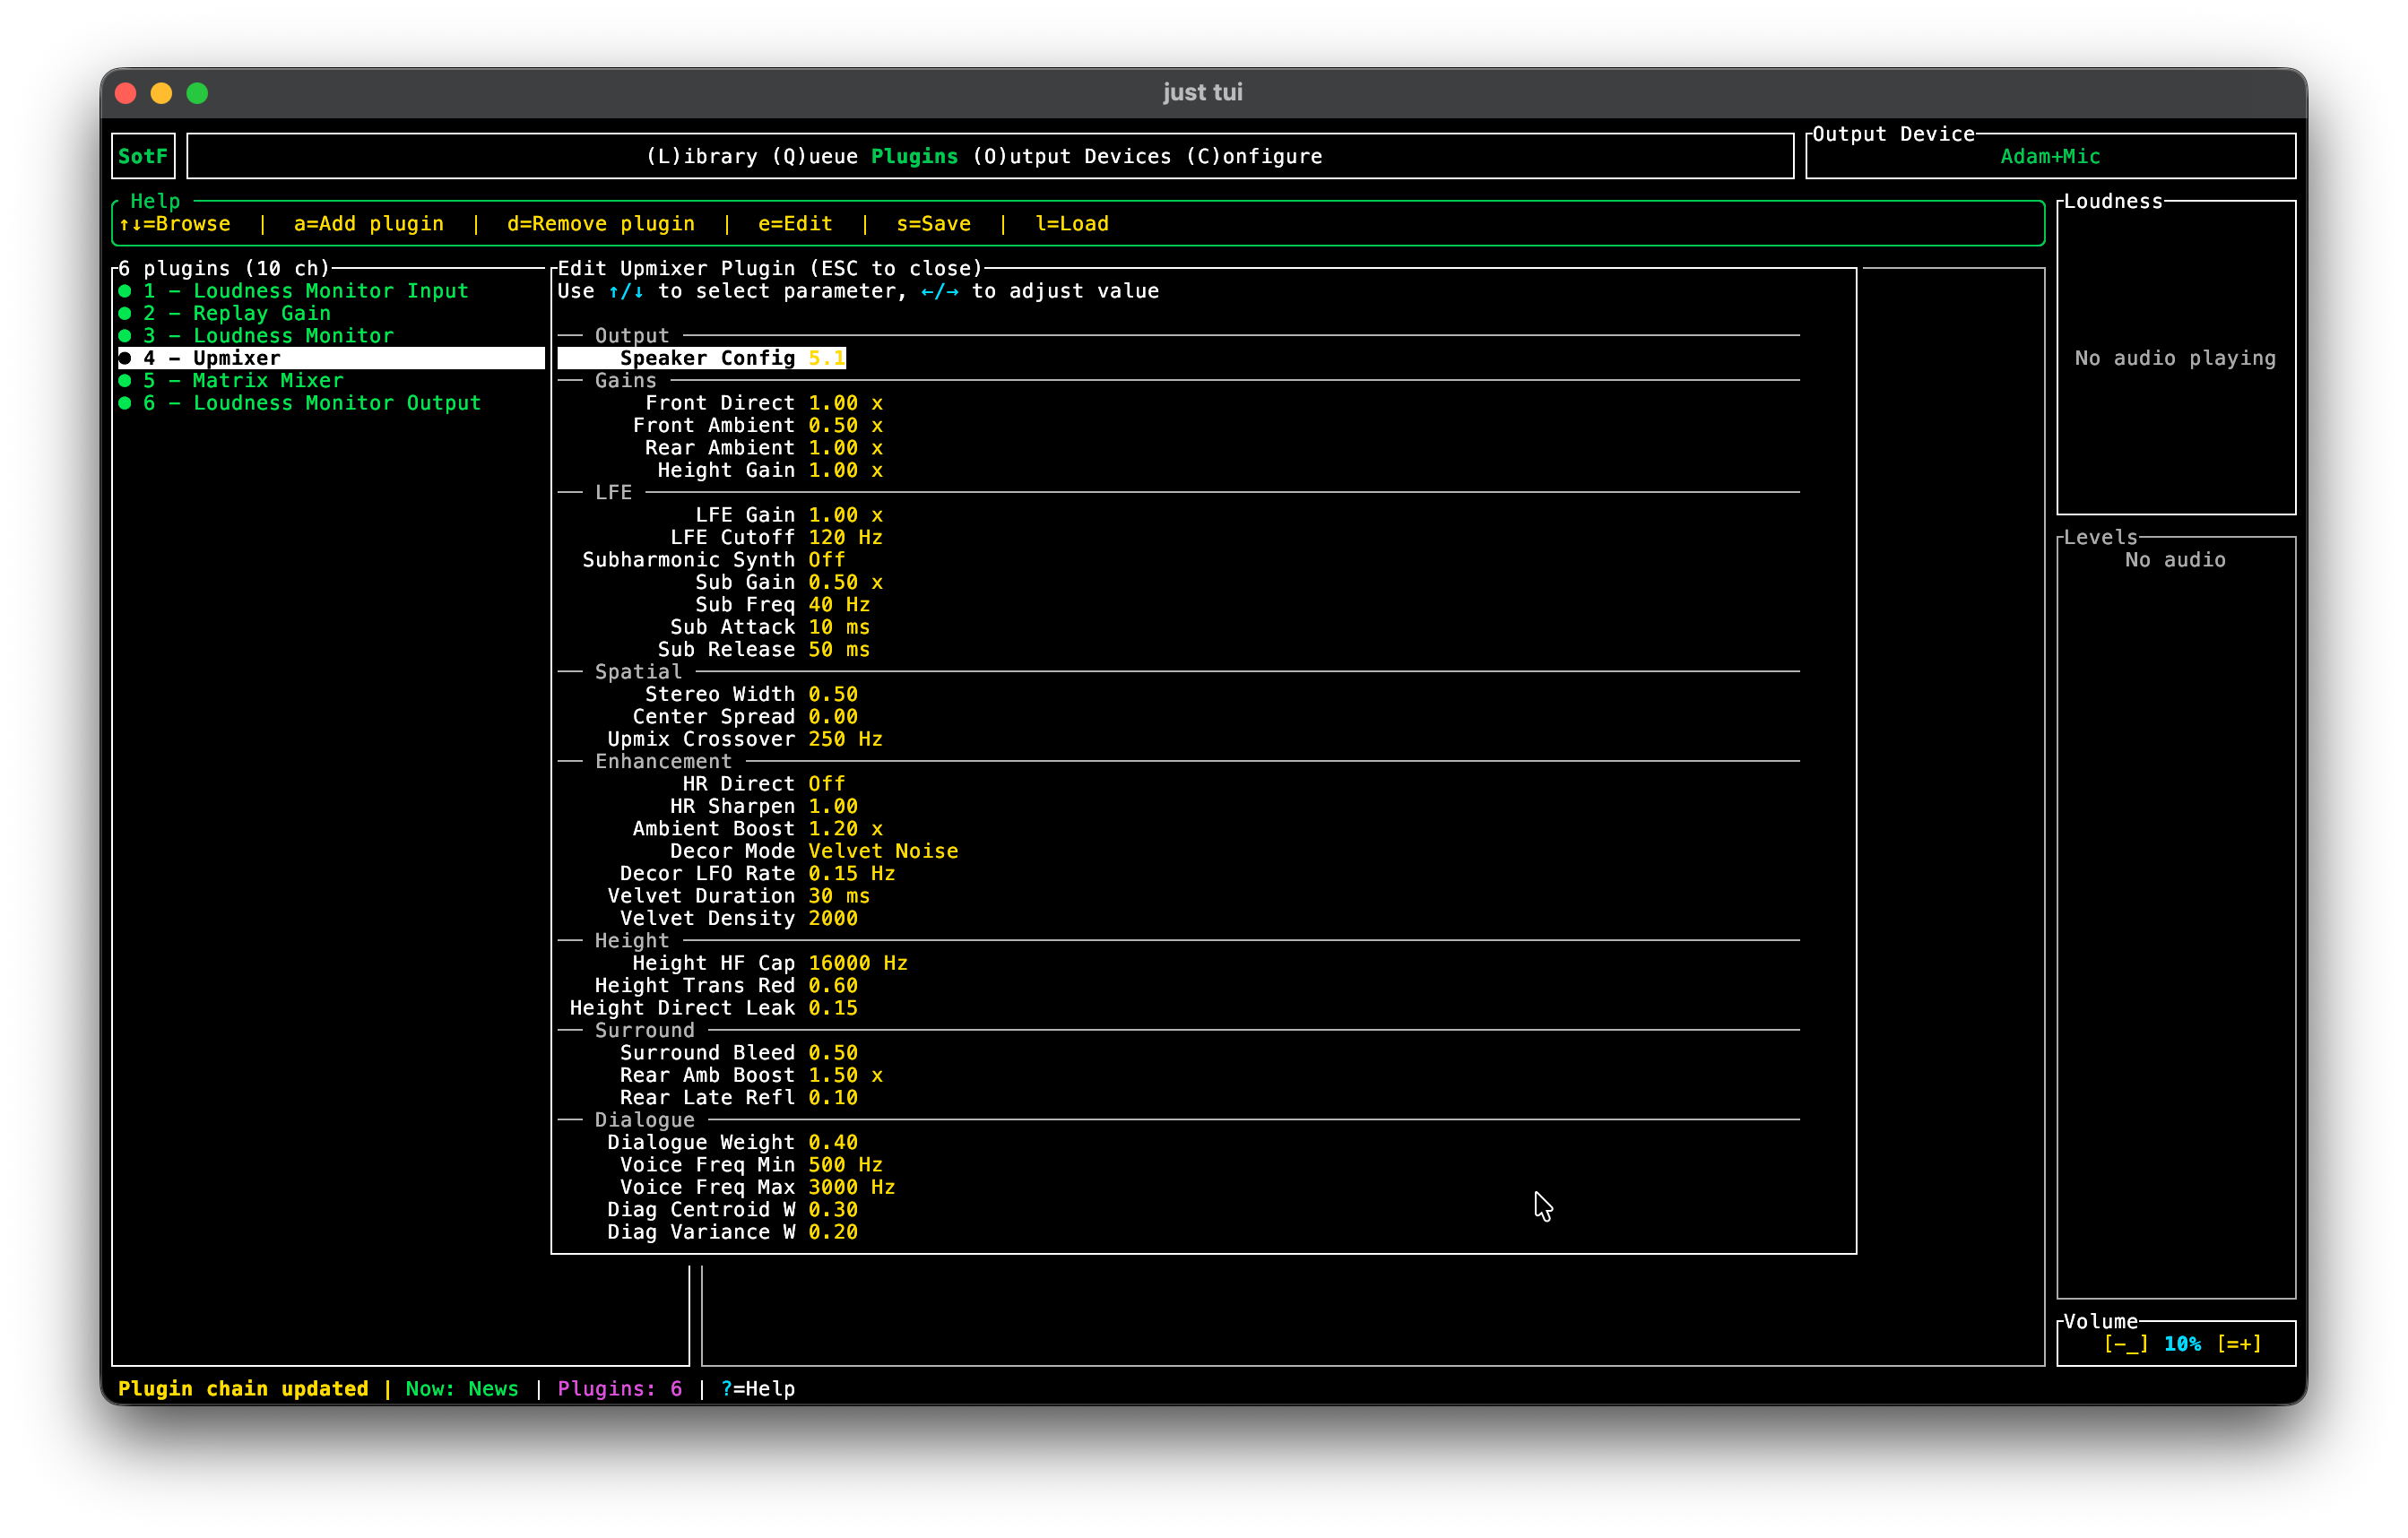Viewport: 2408px width, 1538px height.
Task: Select the Plugins tab
Action: point(914,156)
